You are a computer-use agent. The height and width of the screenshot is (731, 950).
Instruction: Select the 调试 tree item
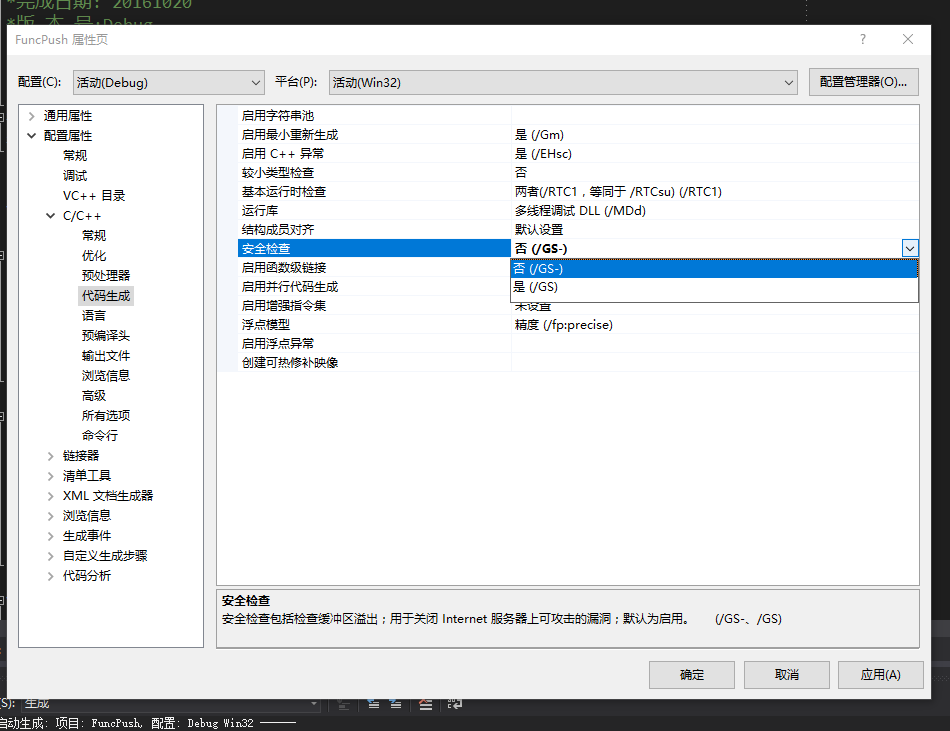pyautogui.click(x=75, y=176)
